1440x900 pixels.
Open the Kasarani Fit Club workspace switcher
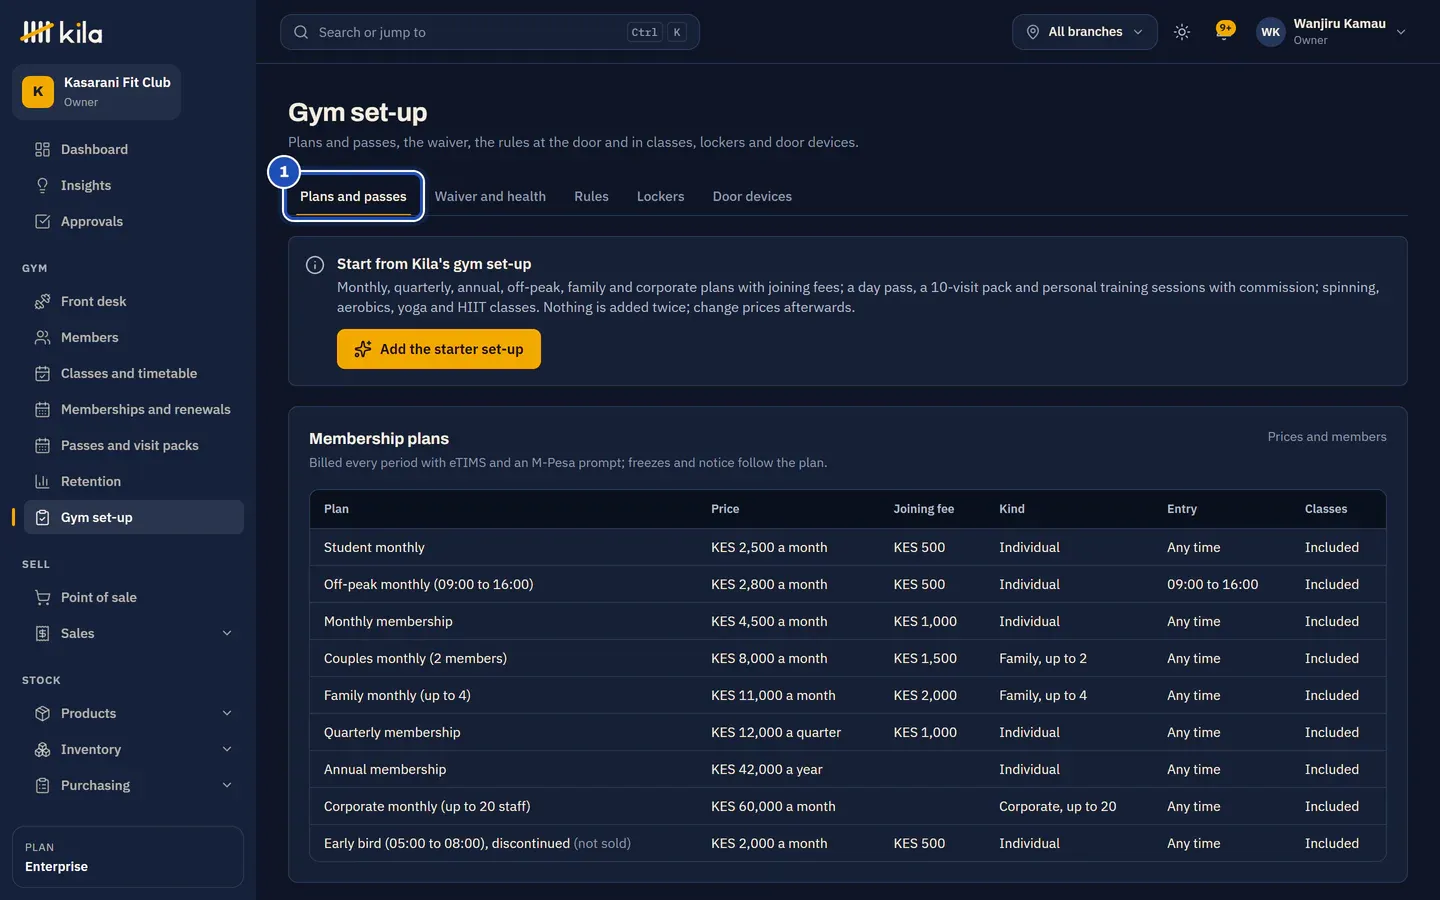97,92
